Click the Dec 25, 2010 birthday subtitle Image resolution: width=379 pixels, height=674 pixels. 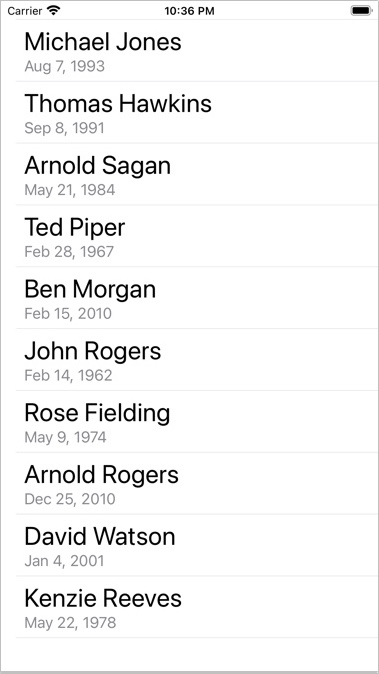tap(70, 499)
